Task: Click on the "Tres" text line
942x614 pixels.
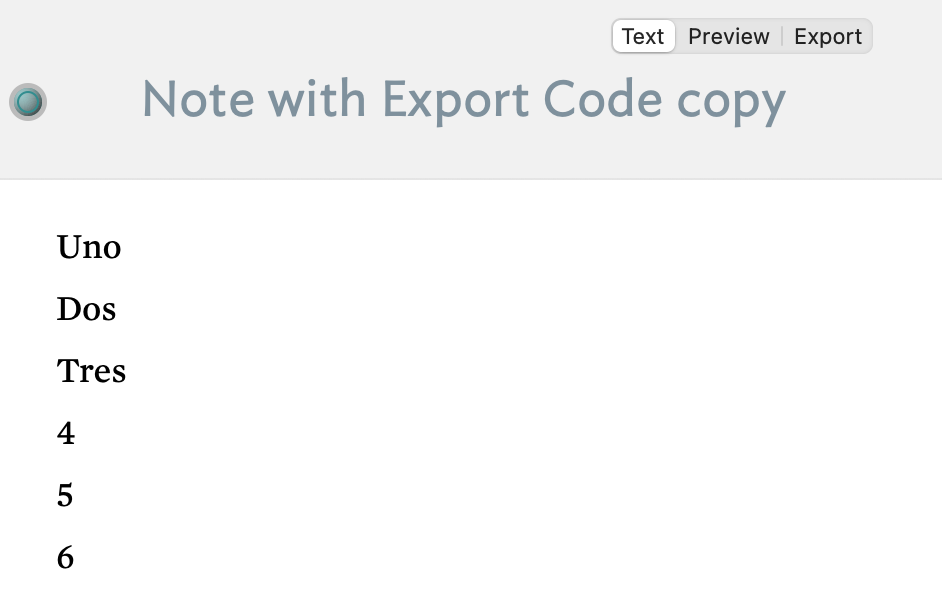Action: tap(91, 371)
